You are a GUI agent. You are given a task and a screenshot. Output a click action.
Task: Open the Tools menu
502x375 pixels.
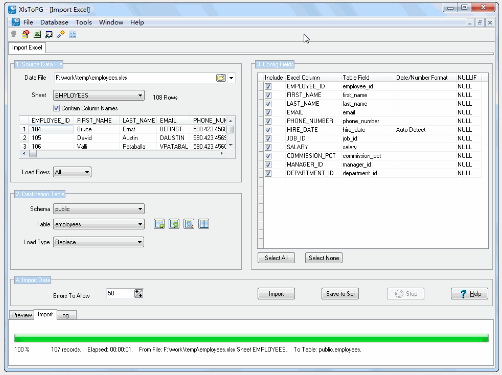coord(84,22)
